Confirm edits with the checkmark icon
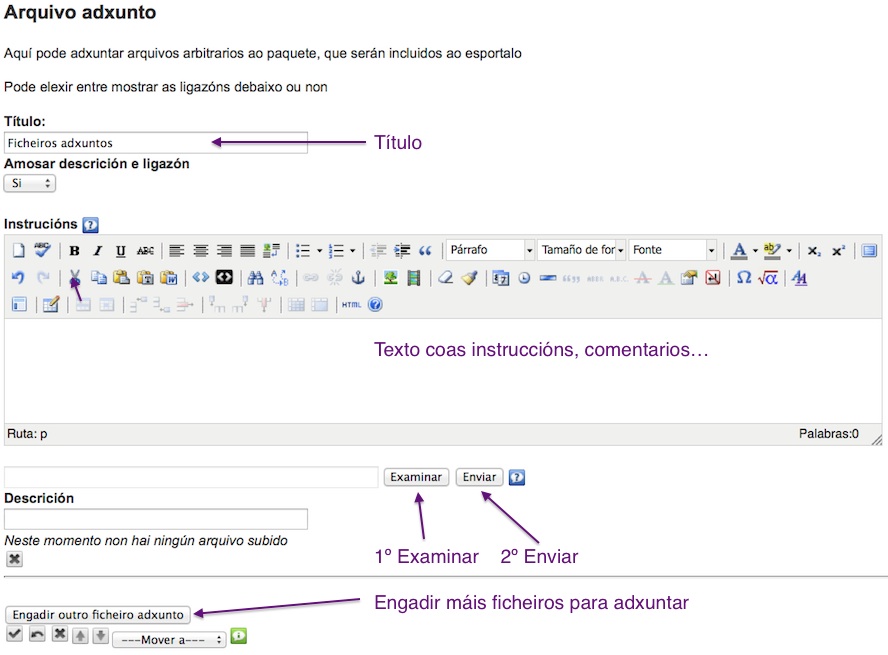The width and height of the screenshot is (888, 655). (15, 635)
